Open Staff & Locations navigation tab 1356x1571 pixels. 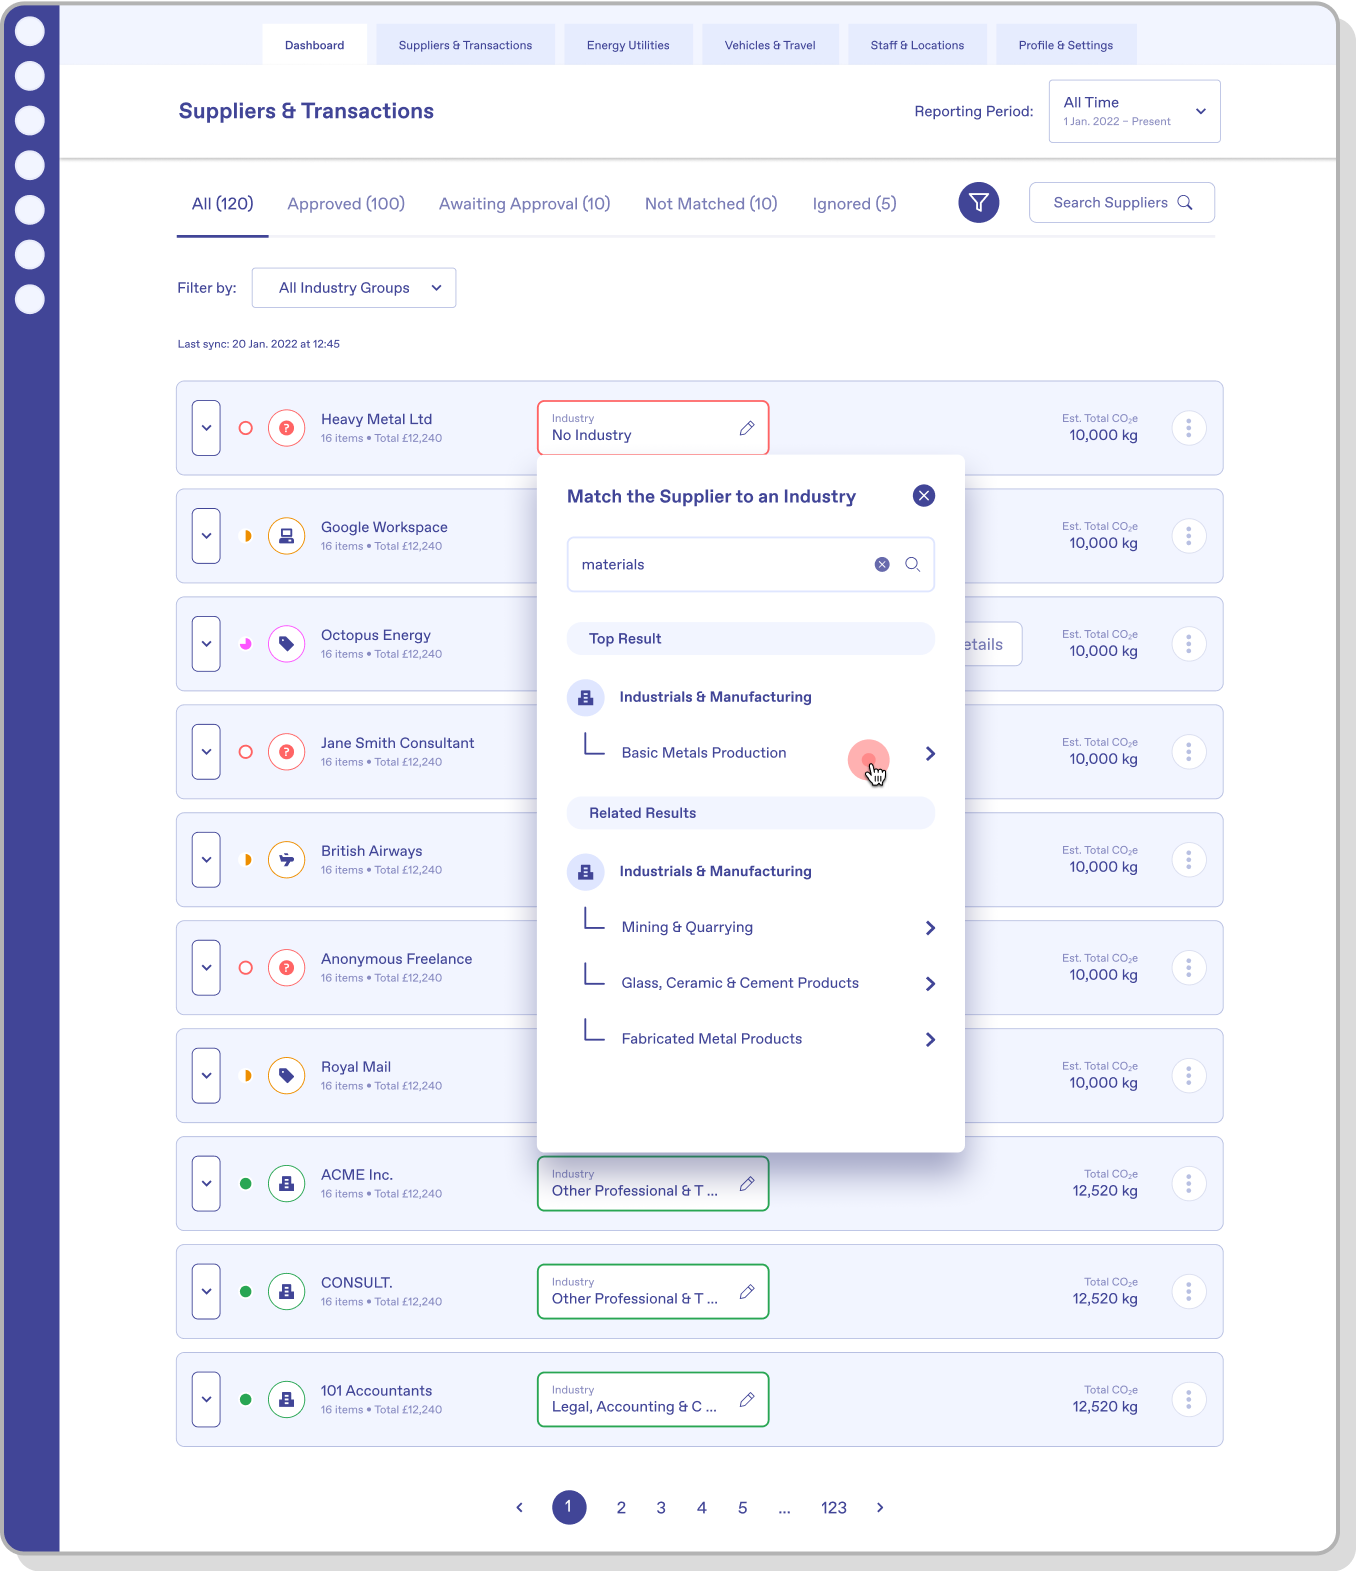click(x=917, y=45)
